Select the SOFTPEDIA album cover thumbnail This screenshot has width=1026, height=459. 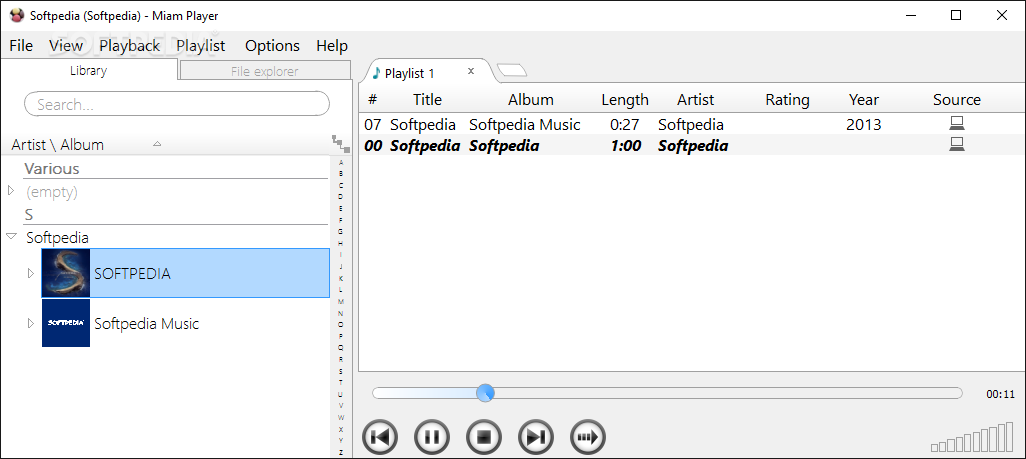(x=65, y=273)
